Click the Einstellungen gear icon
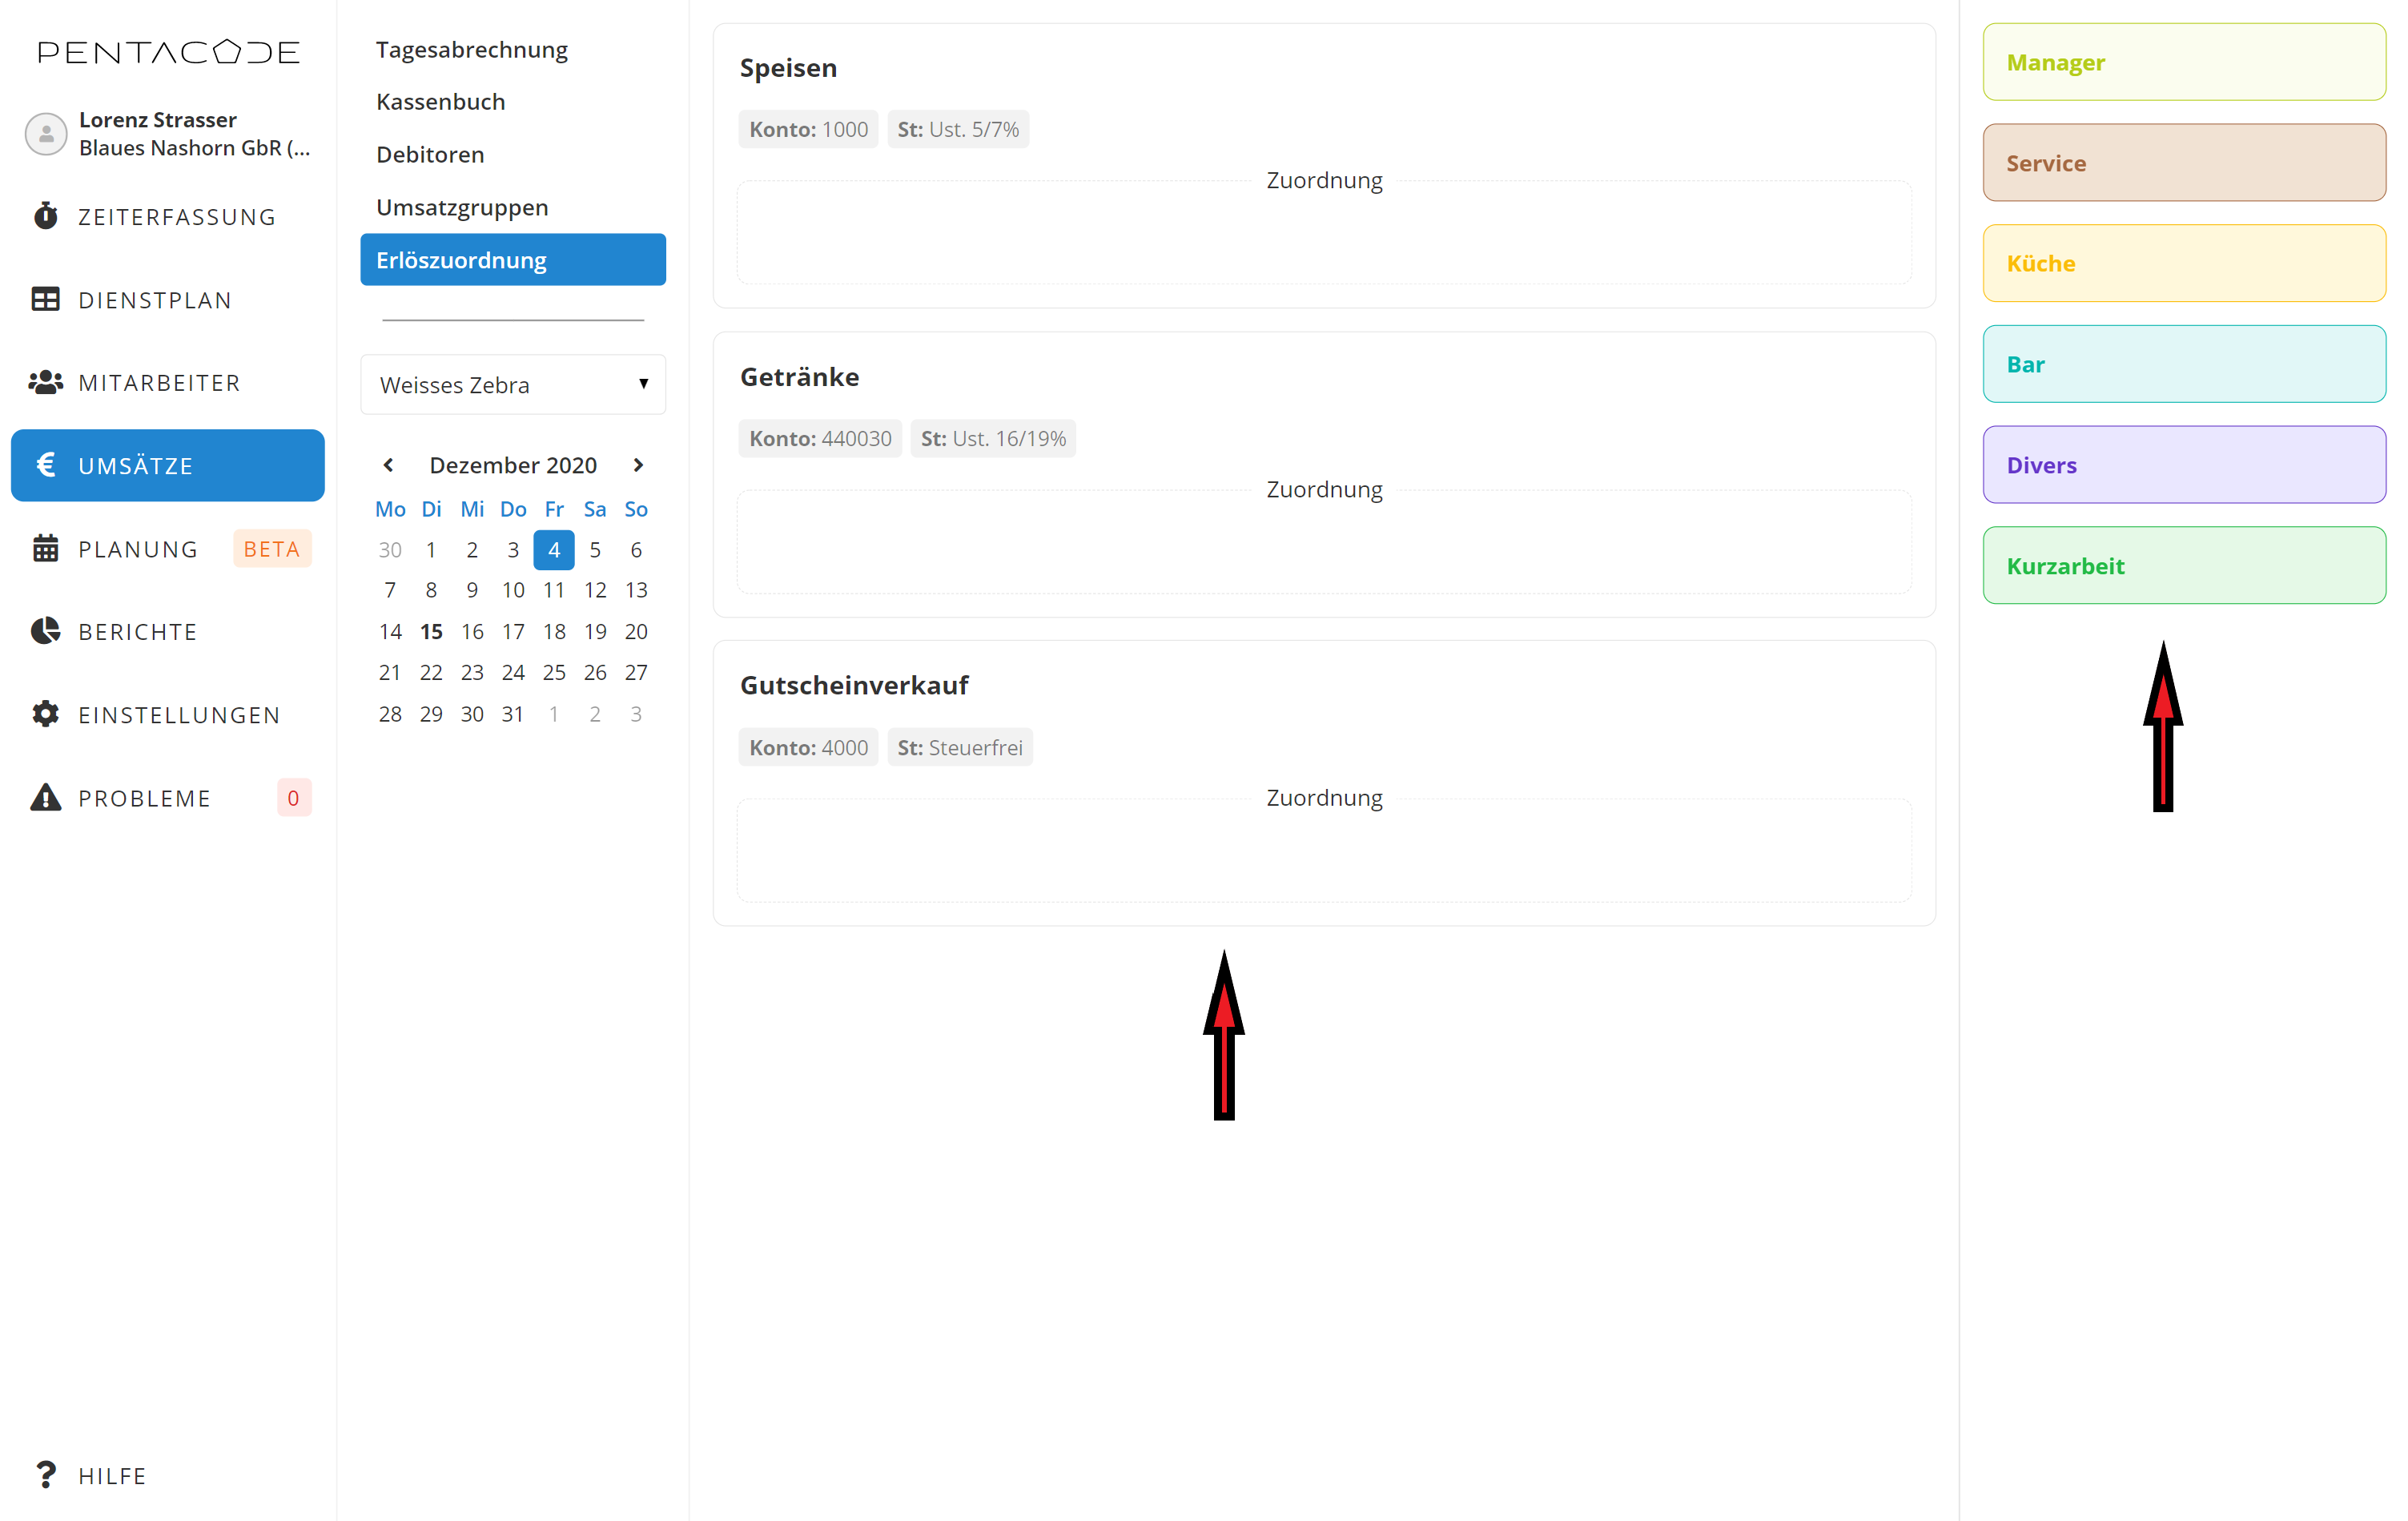2408x1521 pixels. tap(45, 714)
